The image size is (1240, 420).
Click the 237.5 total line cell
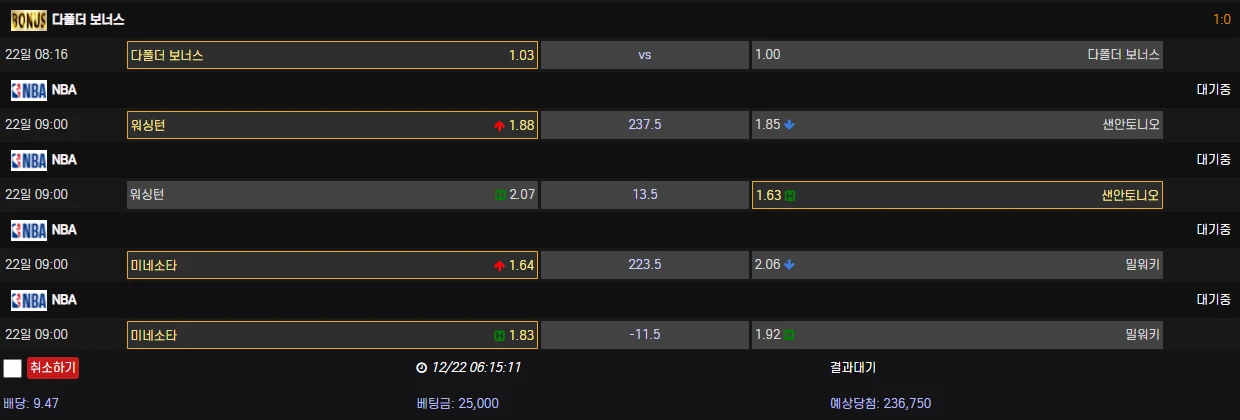[x=645, y=125]
